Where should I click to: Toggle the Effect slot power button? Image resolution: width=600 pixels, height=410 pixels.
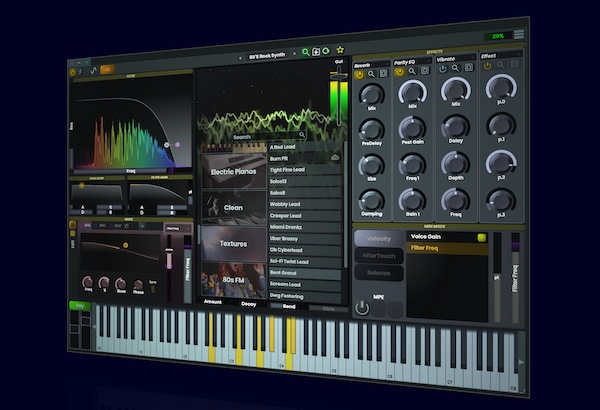click(487, 66)
